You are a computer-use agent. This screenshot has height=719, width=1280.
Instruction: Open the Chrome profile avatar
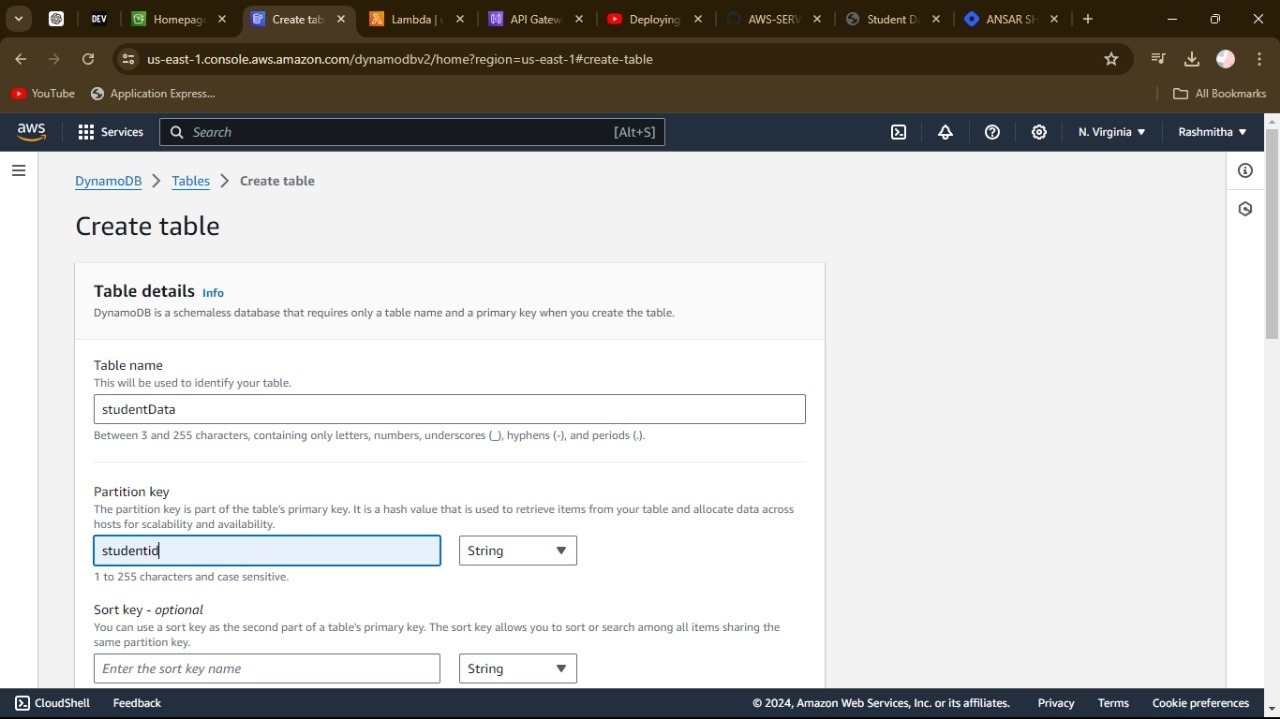pos(1225,59)
